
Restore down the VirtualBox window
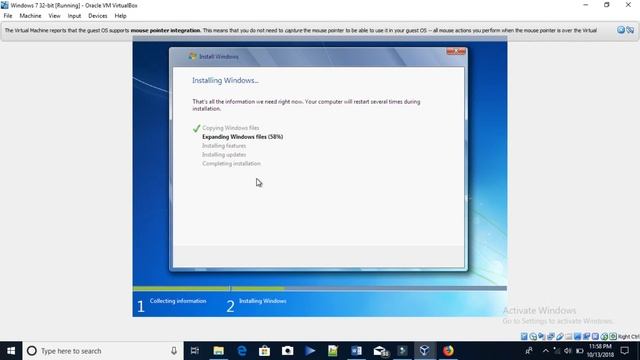607,5
